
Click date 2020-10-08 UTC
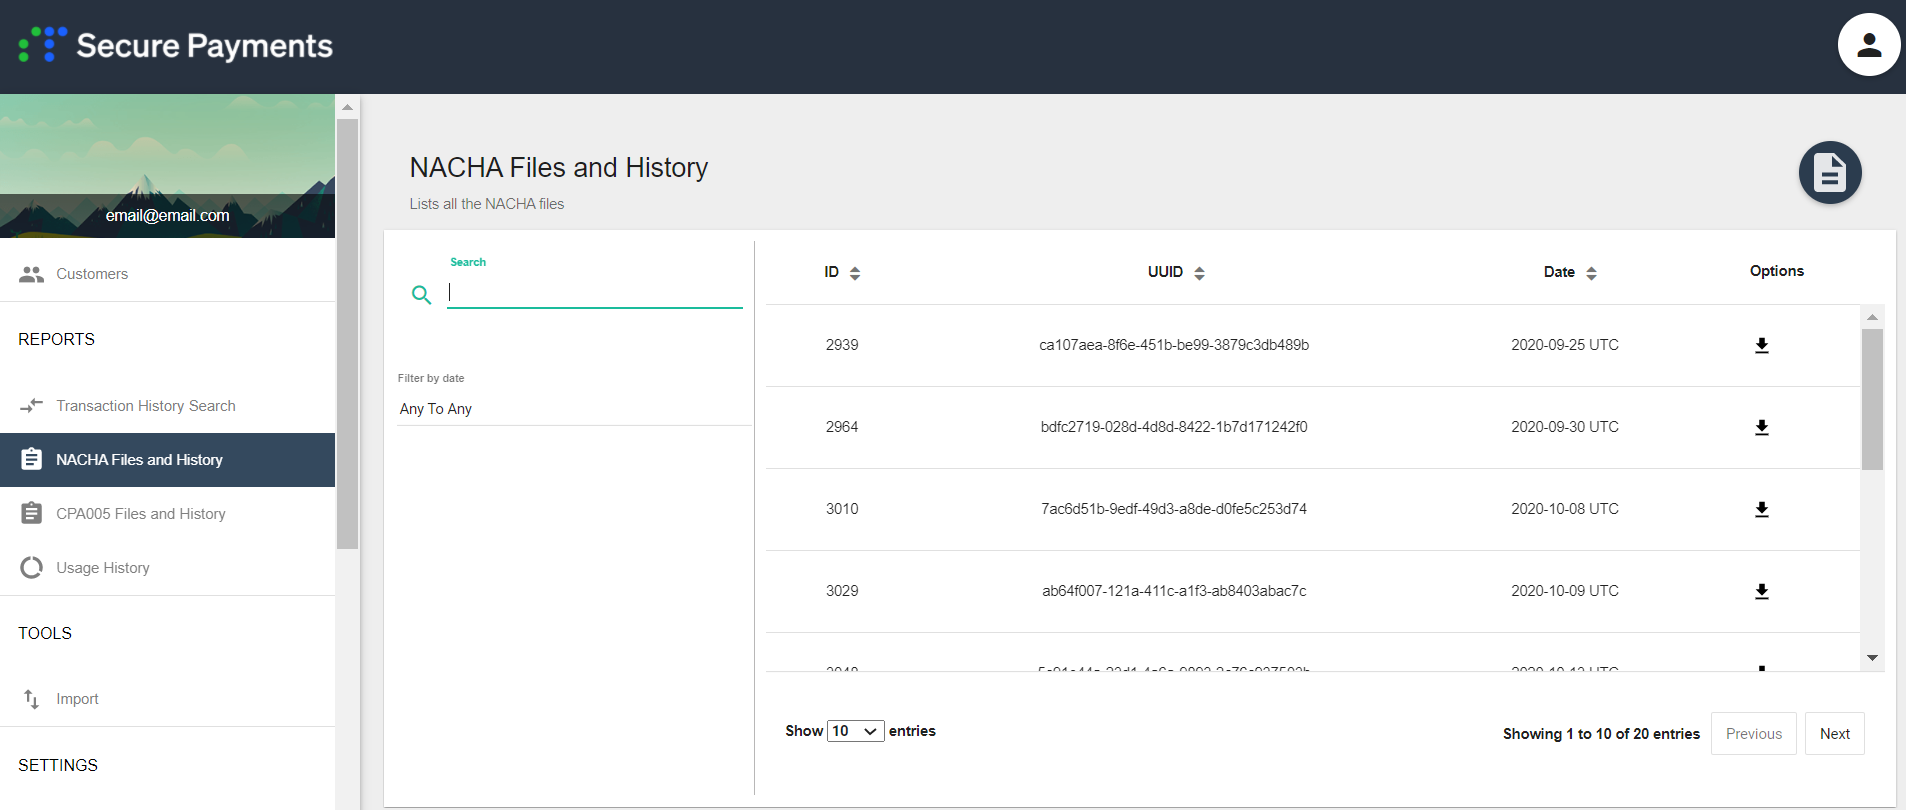tap(1565, 509)
